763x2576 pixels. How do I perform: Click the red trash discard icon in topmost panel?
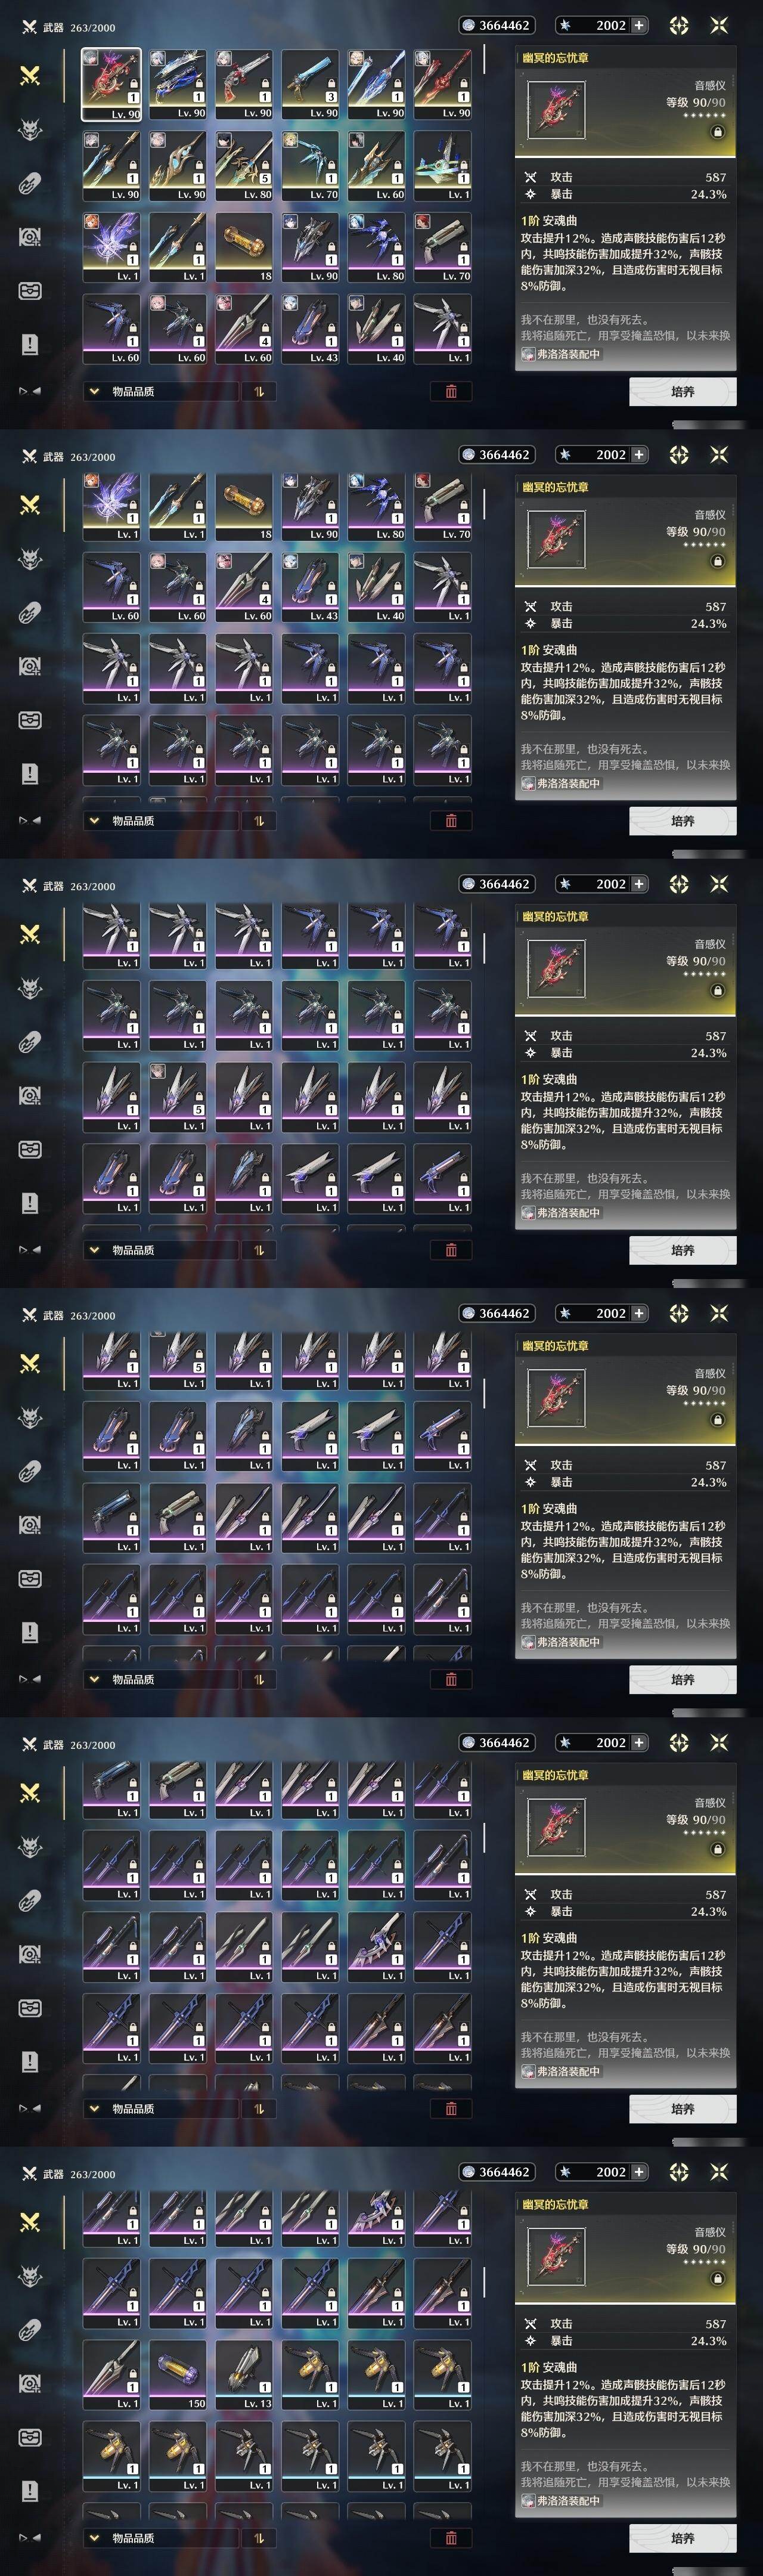pos(451,391)
